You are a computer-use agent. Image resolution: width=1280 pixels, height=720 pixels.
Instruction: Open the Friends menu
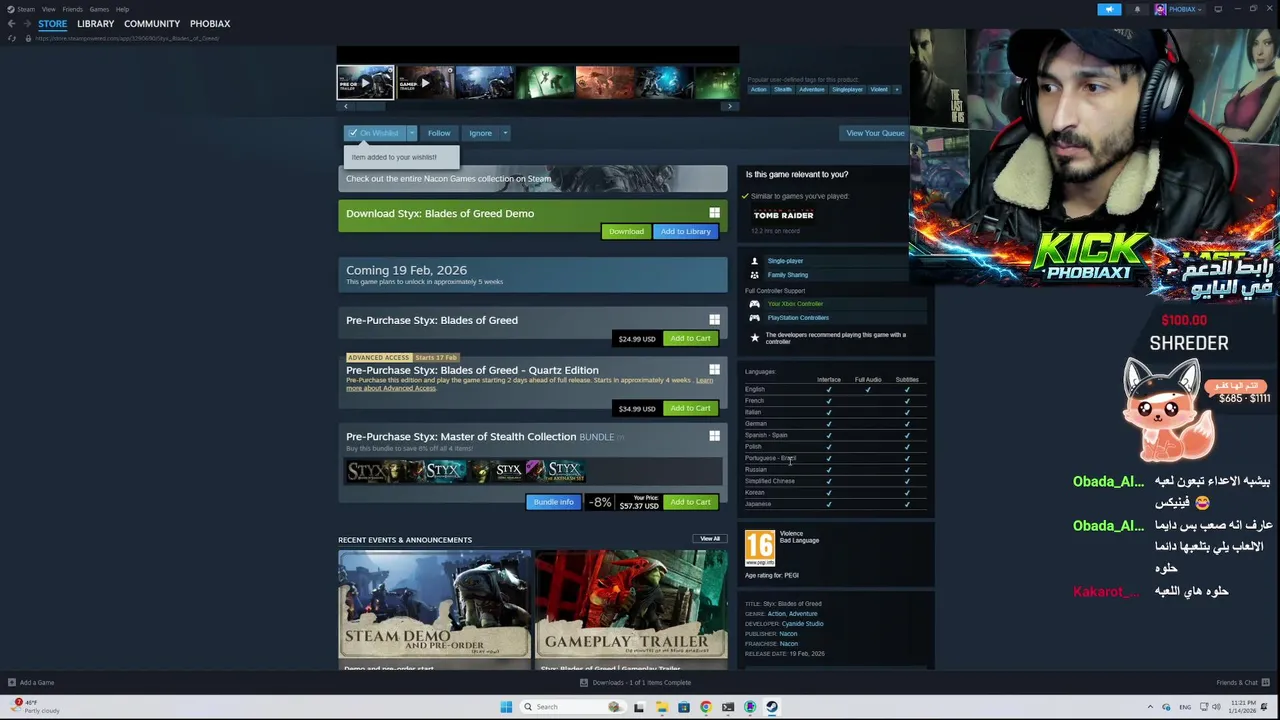[x=73, y=9]
